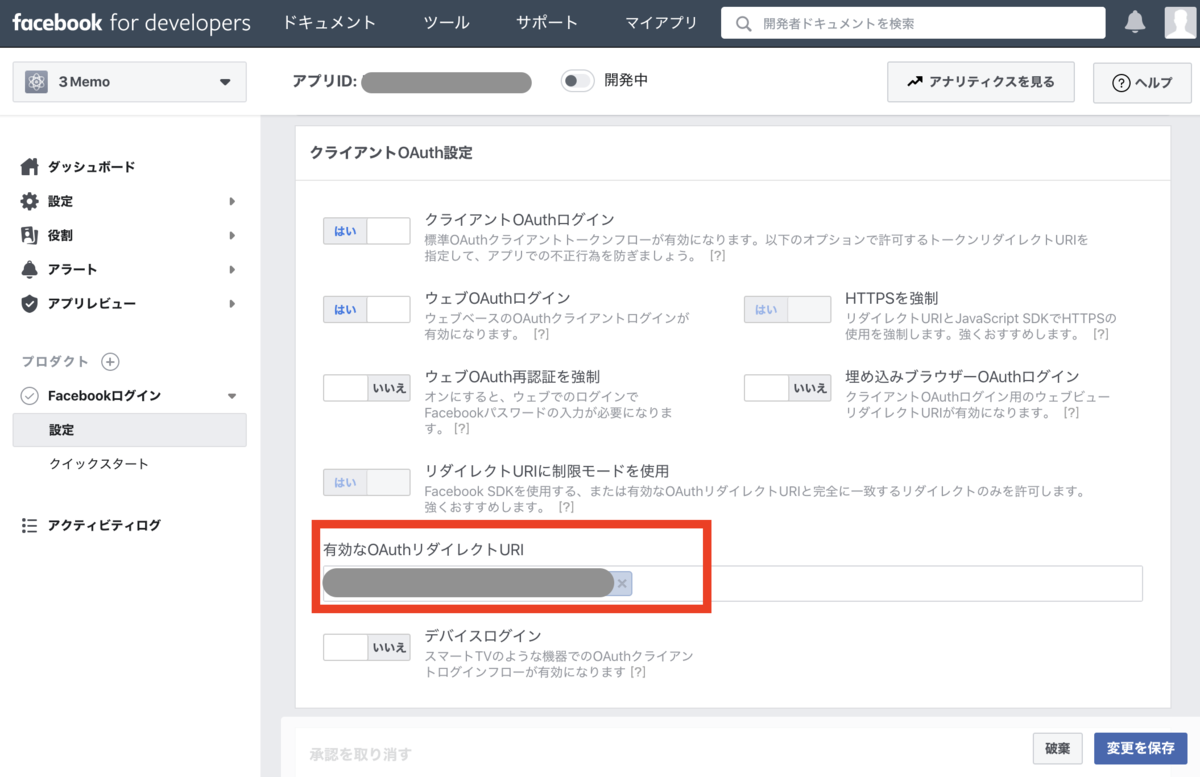
Task: Click the ヘルプ button
Action: click(1142, 83)
